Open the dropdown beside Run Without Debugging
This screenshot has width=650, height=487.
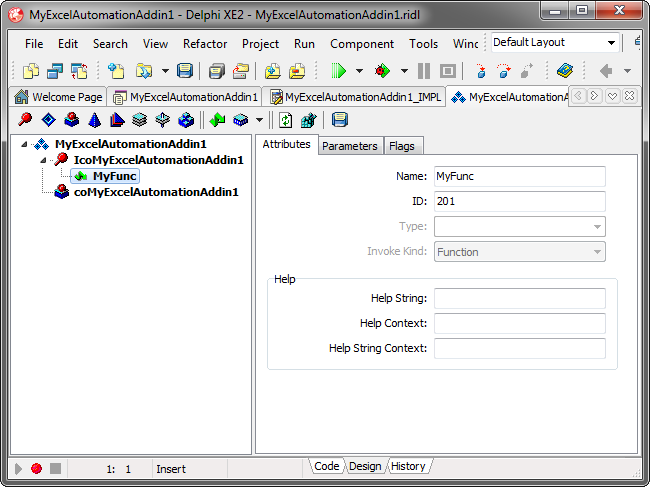tap(404, 71)
